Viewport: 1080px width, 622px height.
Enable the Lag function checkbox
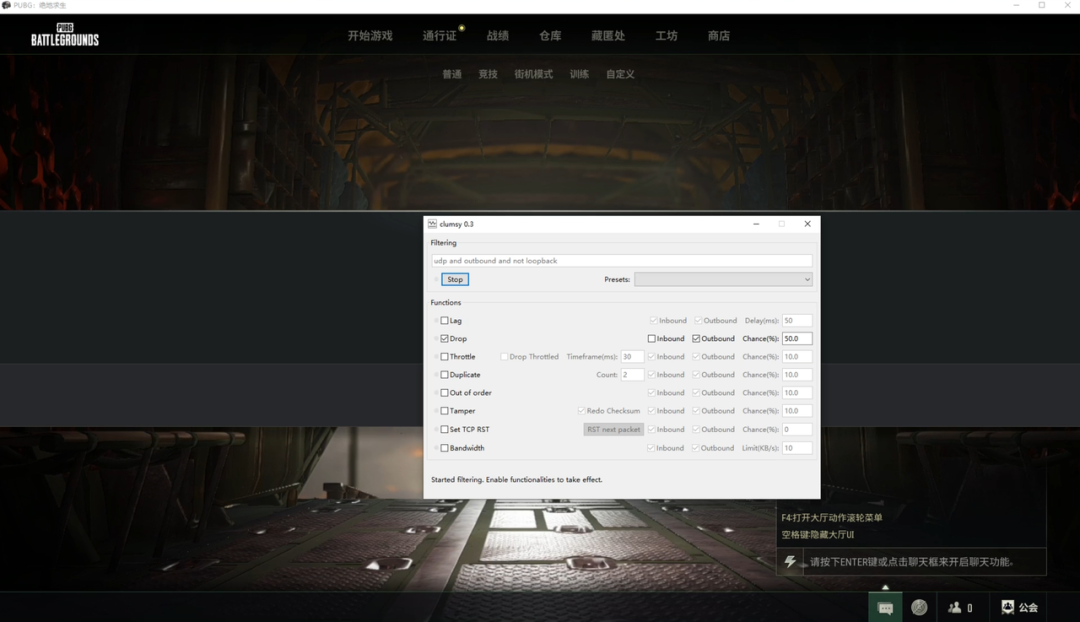(x=444, y=320)
